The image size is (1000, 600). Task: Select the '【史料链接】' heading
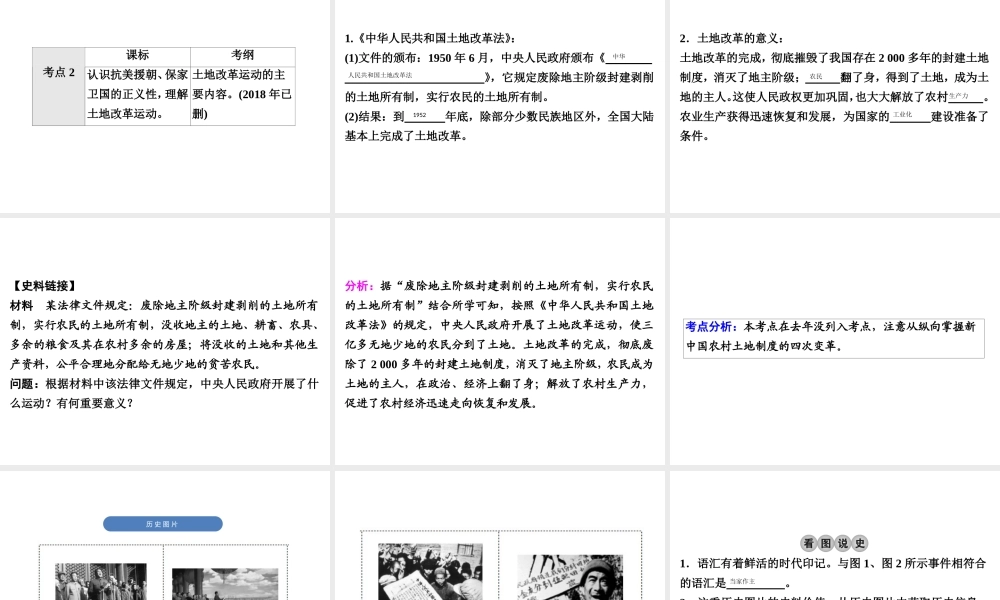click(44, 286)
